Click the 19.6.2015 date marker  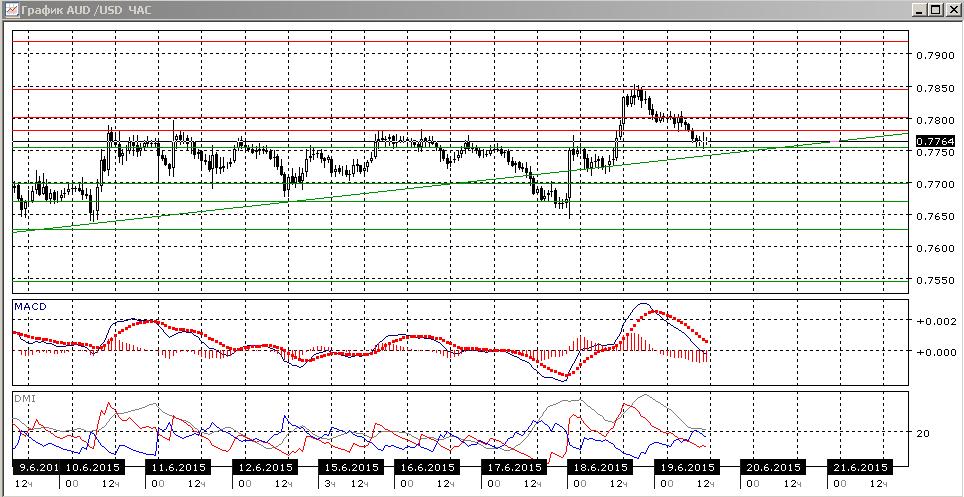[685, 467]
